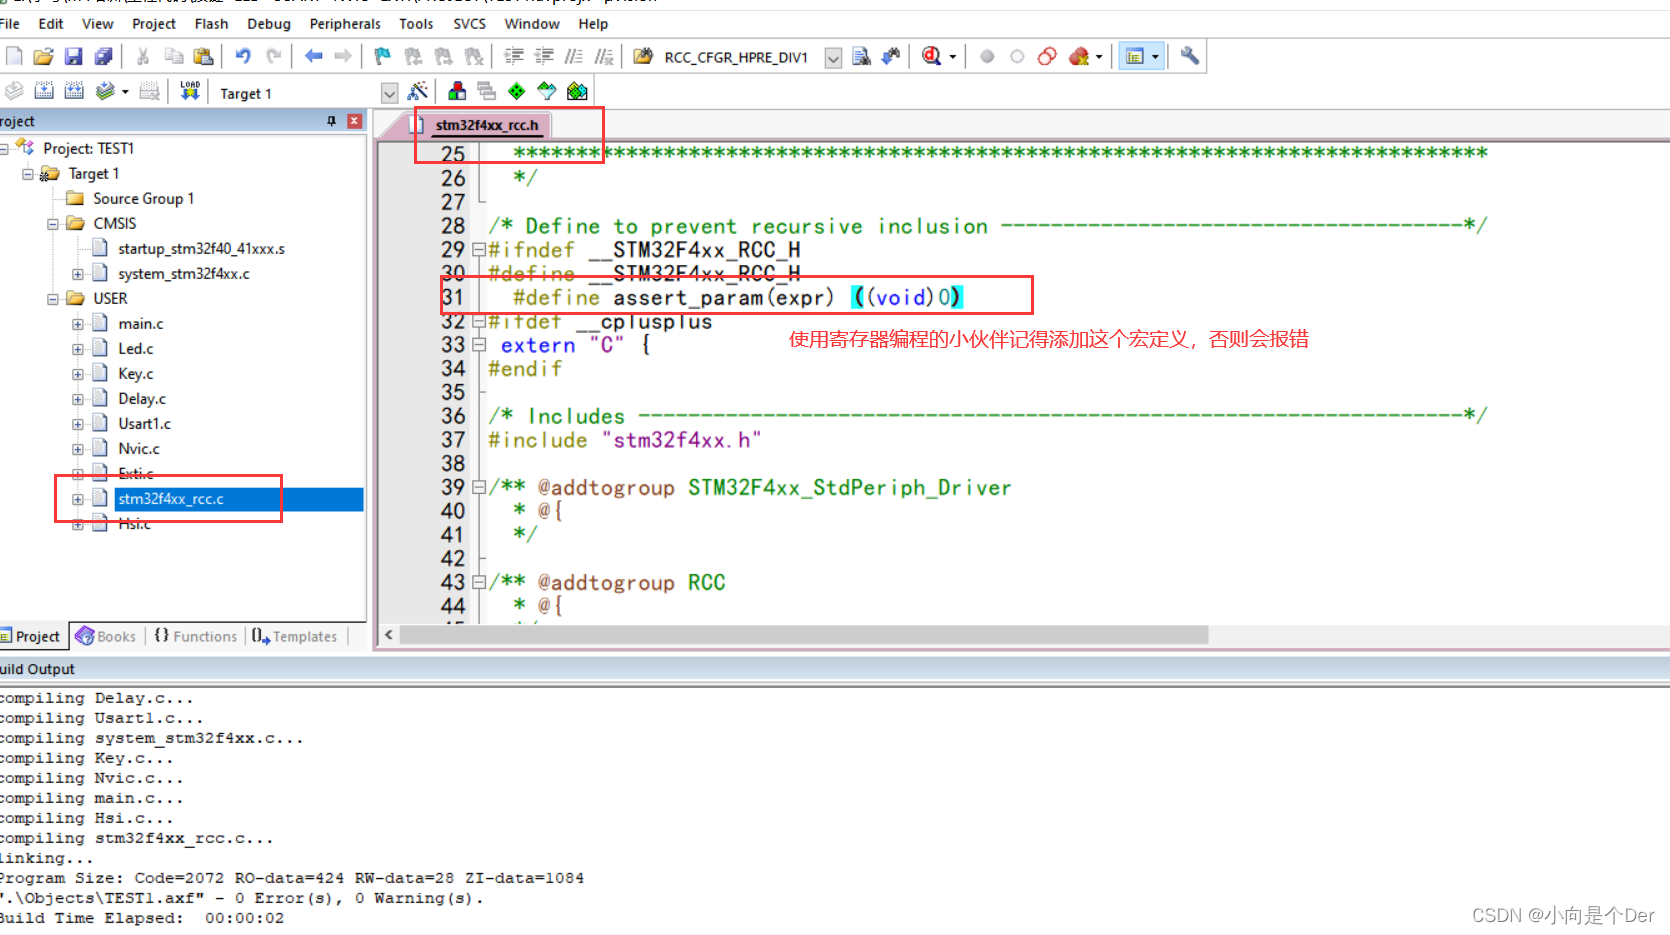This screenshot has width=1670, height=935.
Task: Switch to the Templates panel tab
Action: pyautogui.click(x=295, y=637)
